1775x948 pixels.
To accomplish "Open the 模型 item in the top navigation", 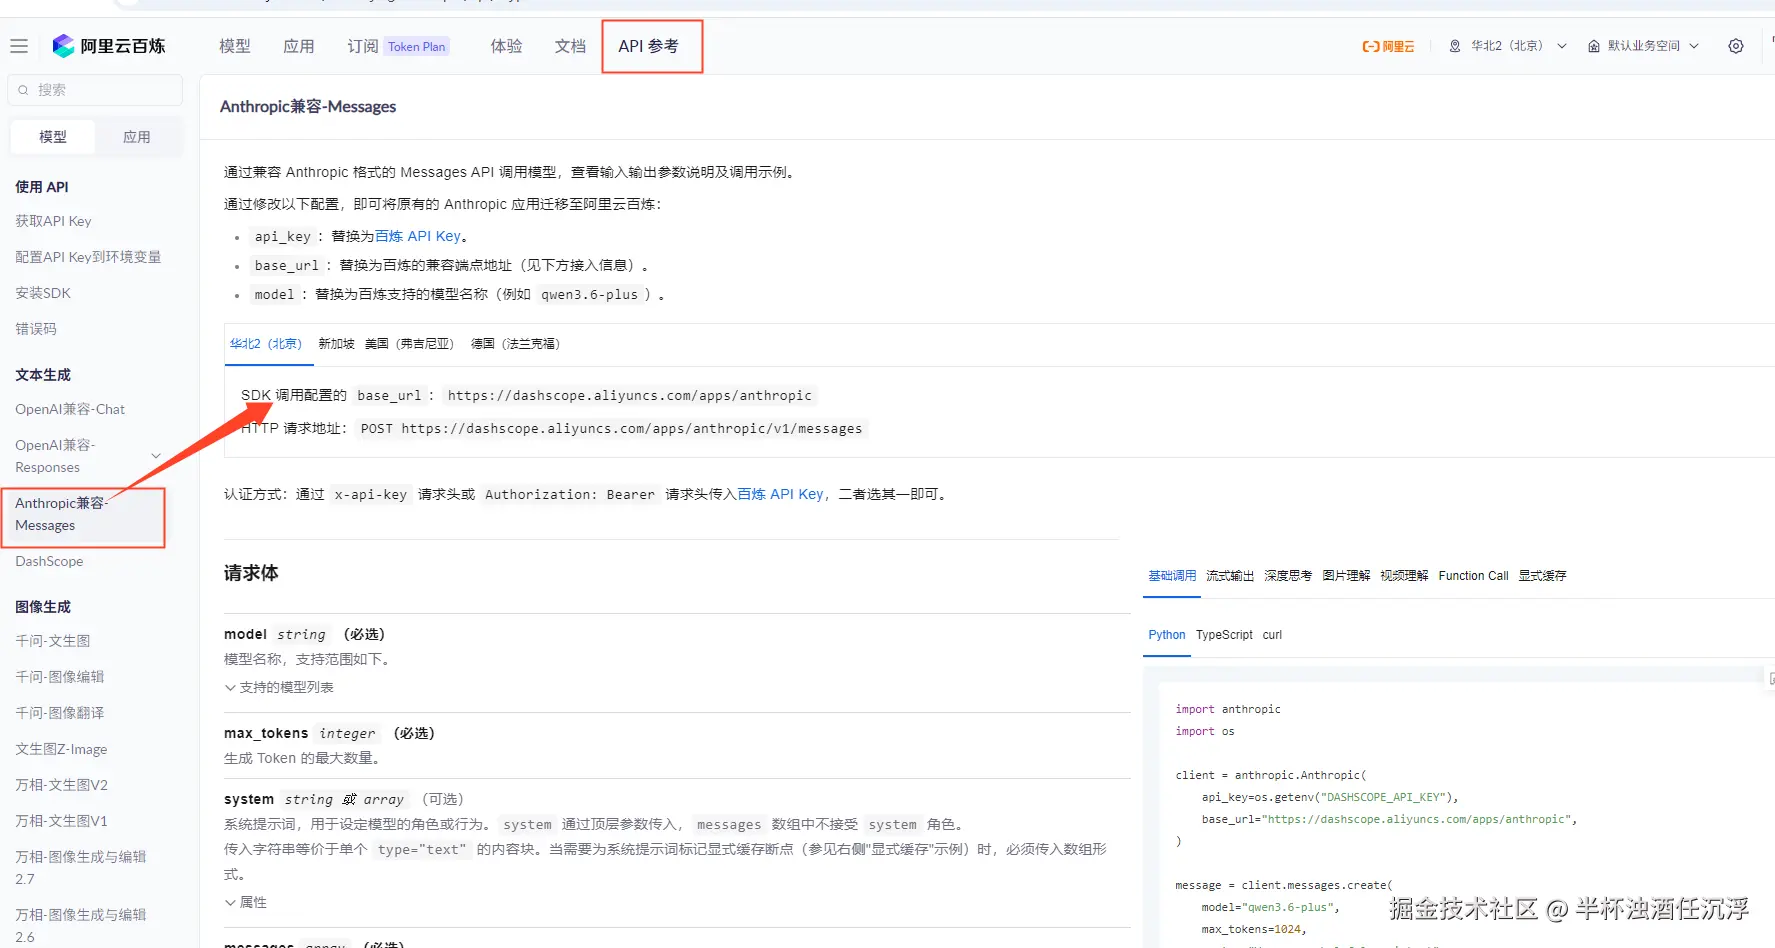I will tap(235, 46).
